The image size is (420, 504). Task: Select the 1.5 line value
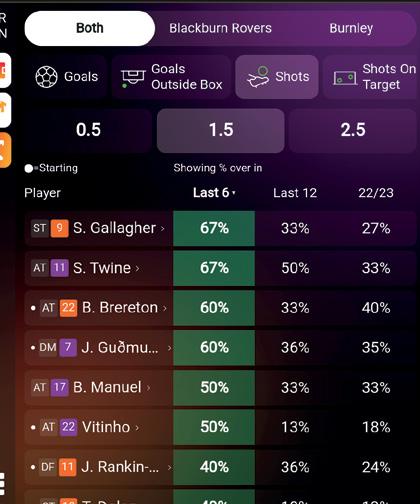click(x=221, y=131)
